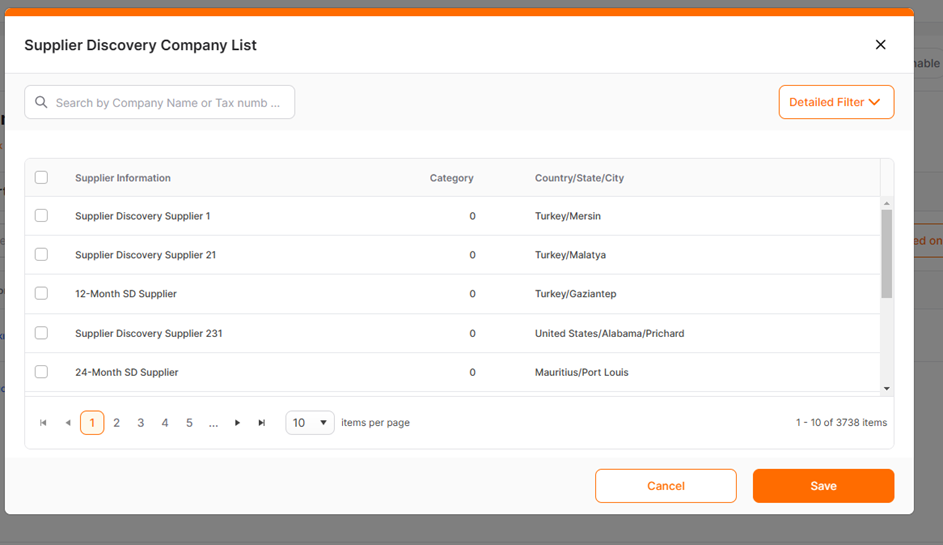Click category value 0 for Supplier 231
The width and height of the screenshot is (943, 545).
(472, 333)
